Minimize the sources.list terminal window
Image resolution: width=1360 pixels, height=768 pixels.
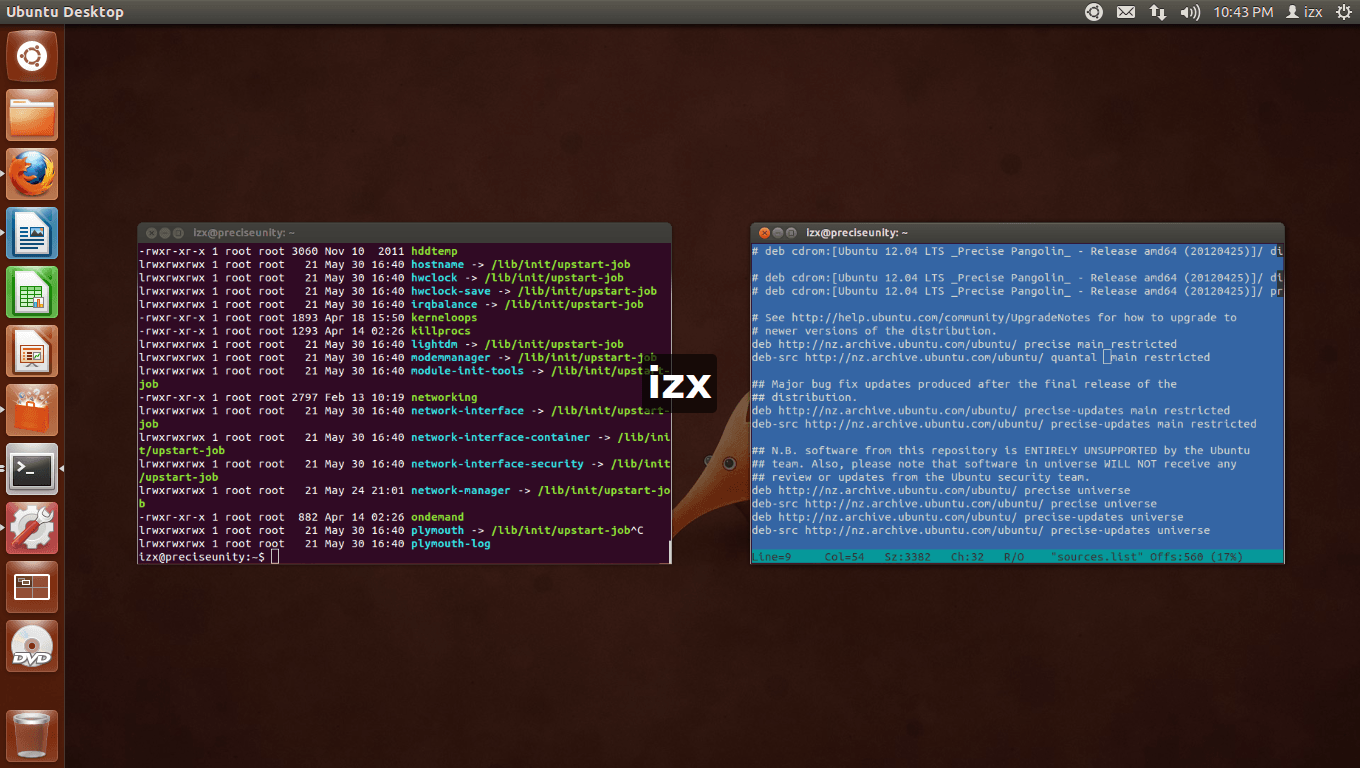point(777,232)
